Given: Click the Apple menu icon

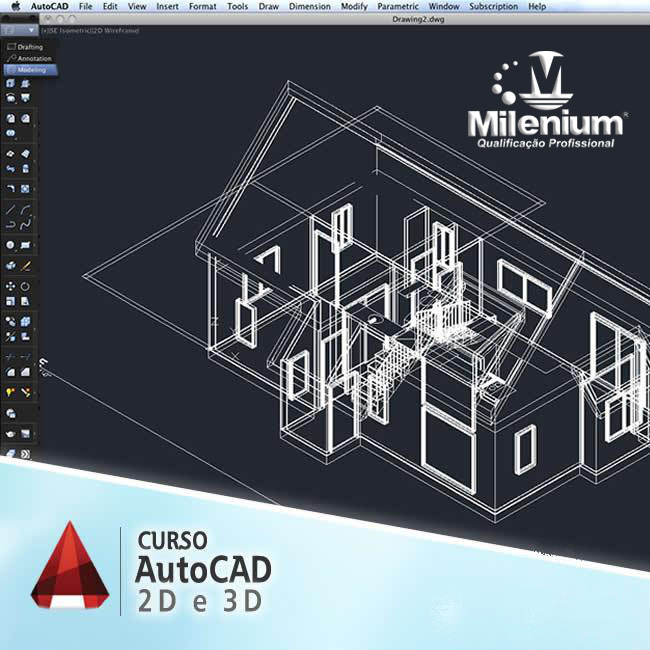Looking at the screenshot, I should pos(15,6).
